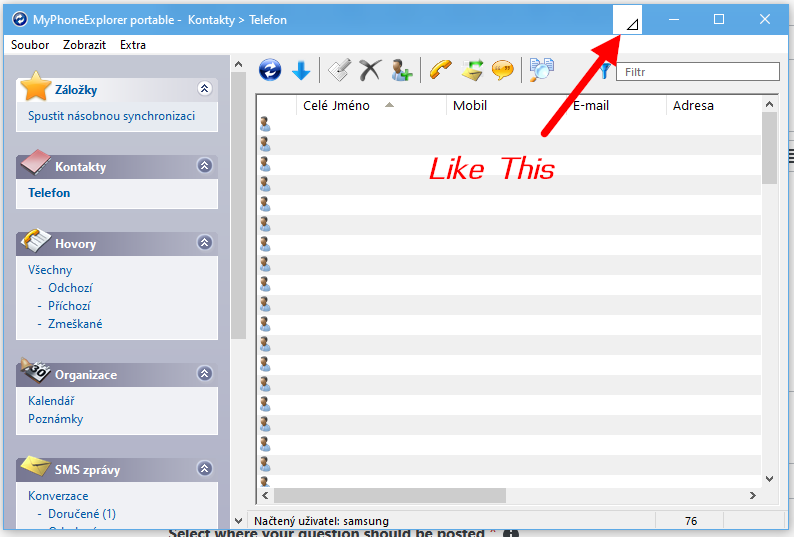794x537 pixels.
Task: Click the search duplicates magnifier icon
Action: tap(541, 70)
